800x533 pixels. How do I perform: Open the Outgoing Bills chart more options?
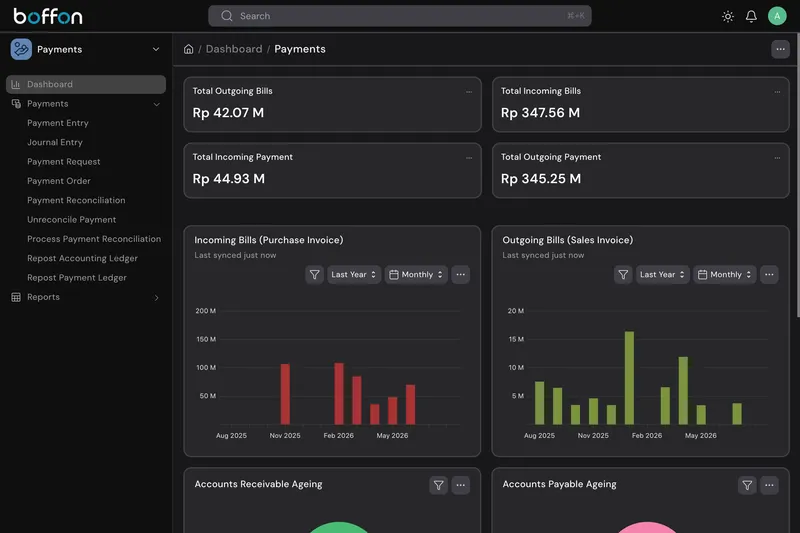click(769, 274)
